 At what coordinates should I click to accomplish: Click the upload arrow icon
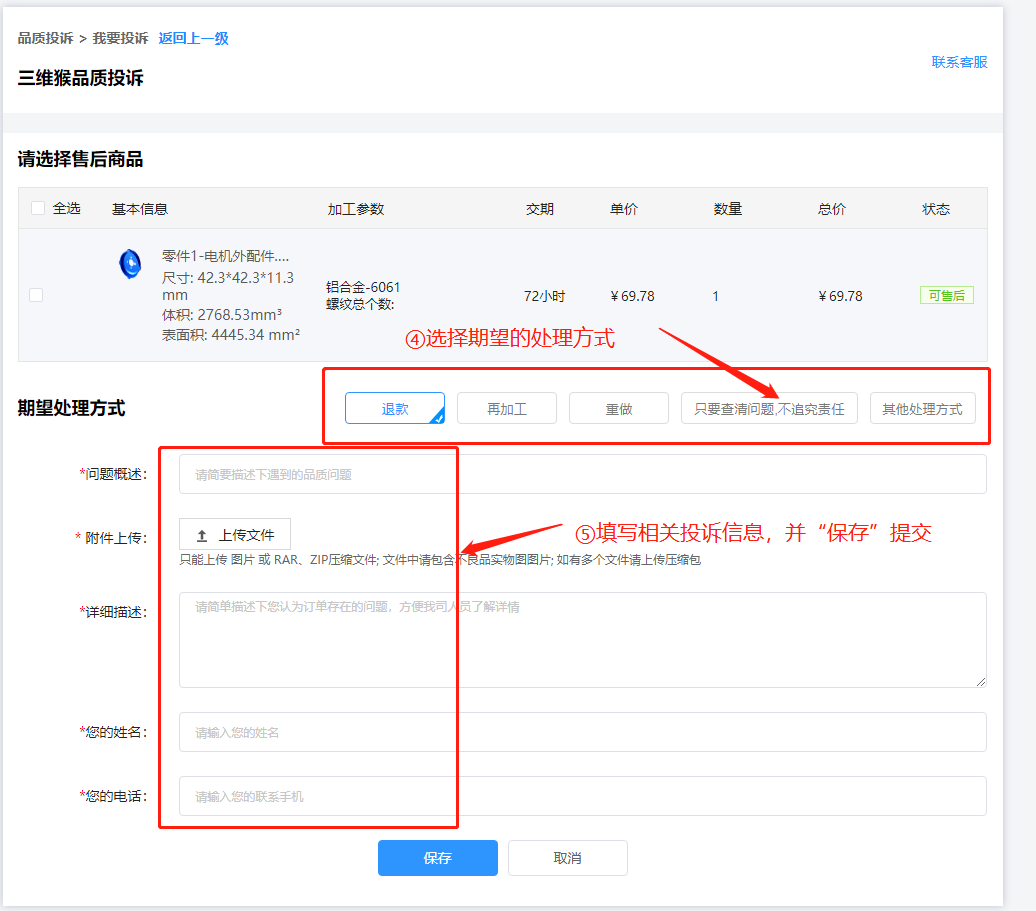pyautogui.click(x=202, y=536)
